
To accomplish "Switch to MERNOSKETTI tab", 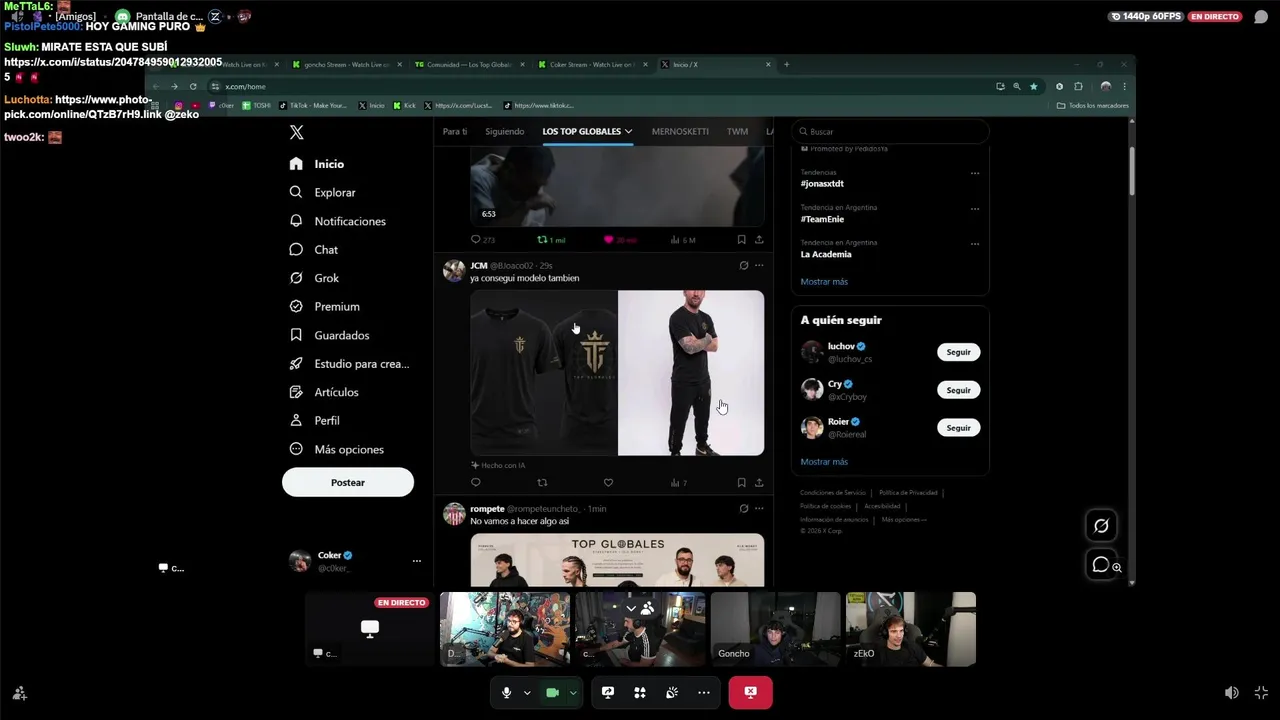I will (680, 131).
